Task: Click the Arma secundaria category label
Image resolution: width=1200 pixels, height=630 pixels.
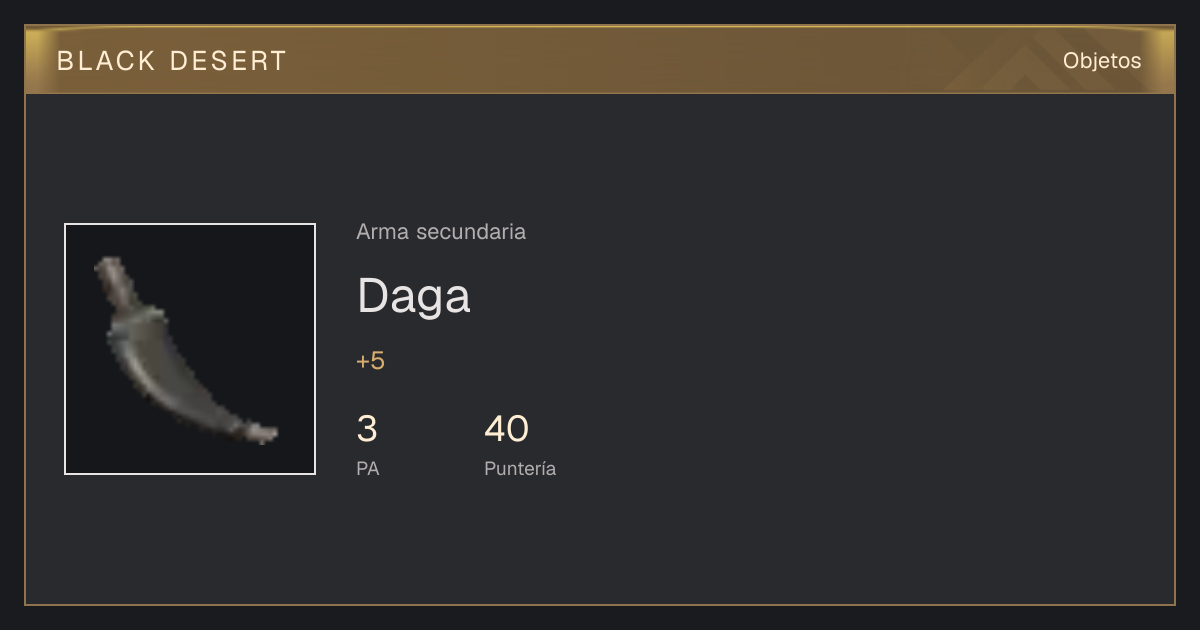Action: (x=441, y=232)
